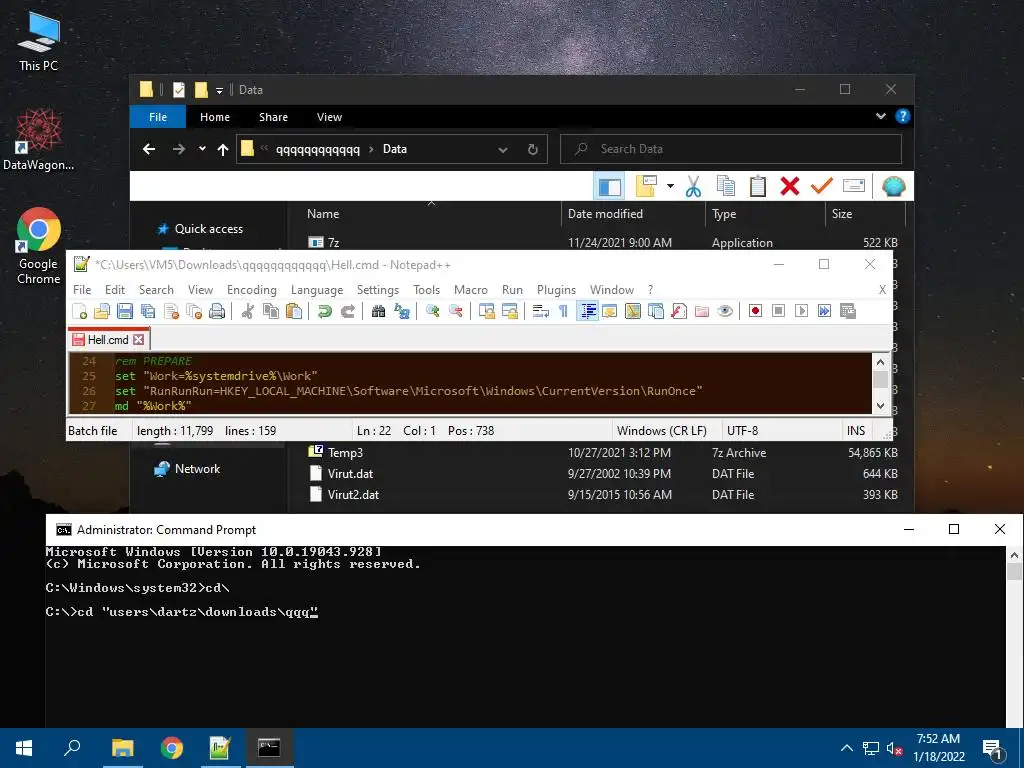The image size is (1024, 768).
Task: Expand the Explorer ribbon chevron
Action: [881, 116]
